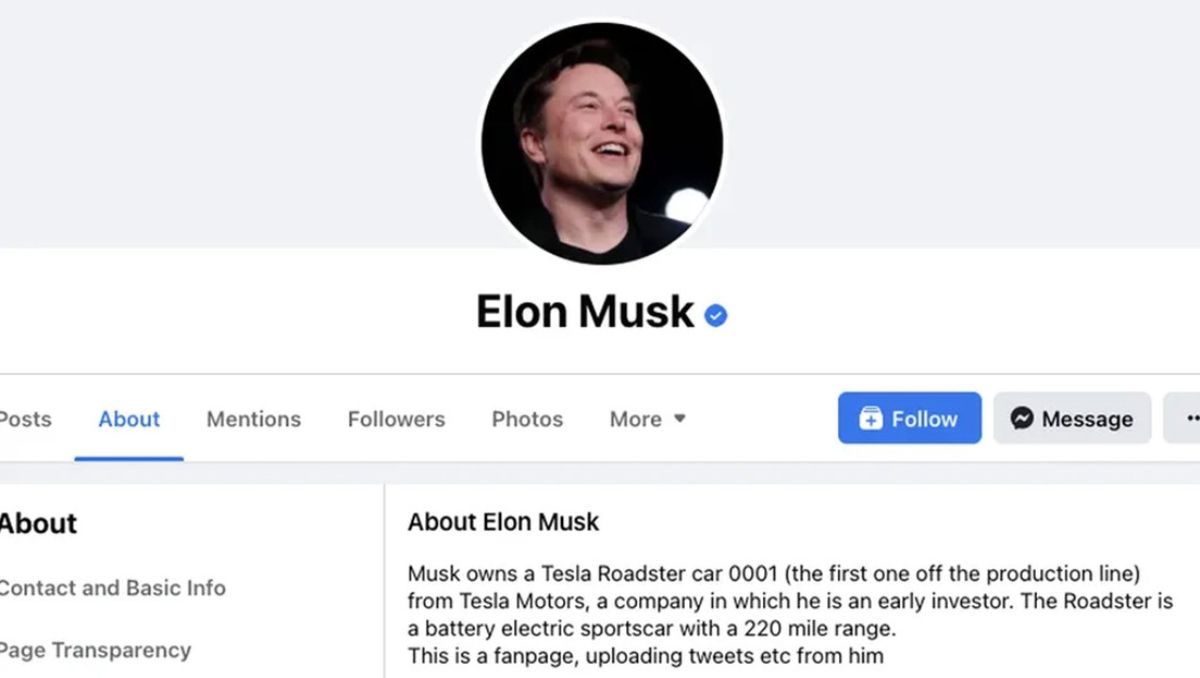Open Elon Musk's circular profile picture
Image resolution: width=1200 pixels, height=678 pixels.
pyautogui.click(x=602, y=142)
